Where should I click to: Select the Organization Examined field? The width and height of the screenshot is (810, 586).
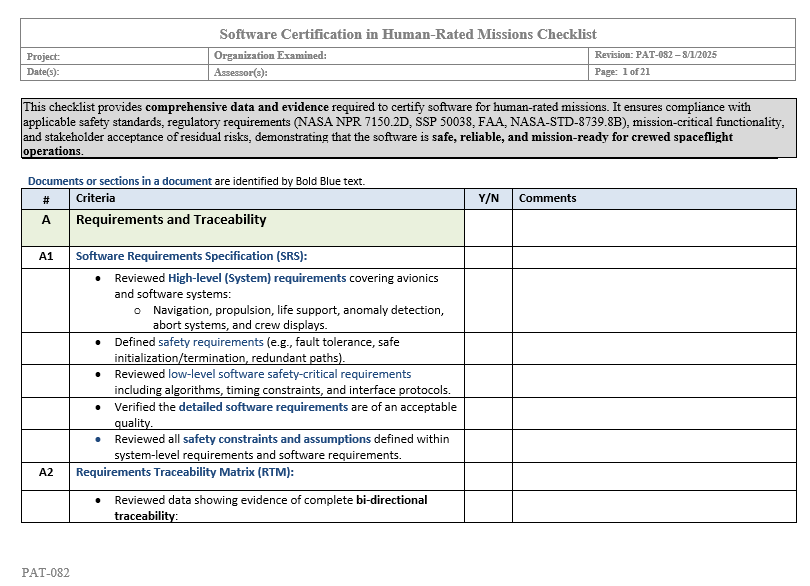[400, 56]
